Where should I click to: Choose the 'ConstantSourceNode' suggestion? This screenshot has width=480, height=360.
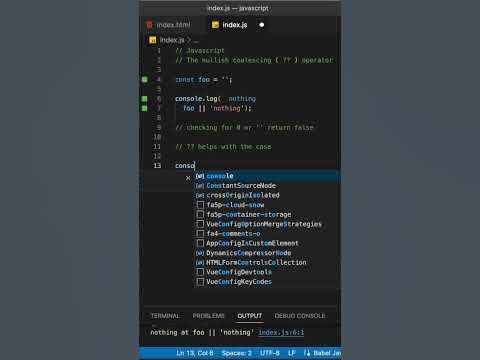[x=267, y=186]
